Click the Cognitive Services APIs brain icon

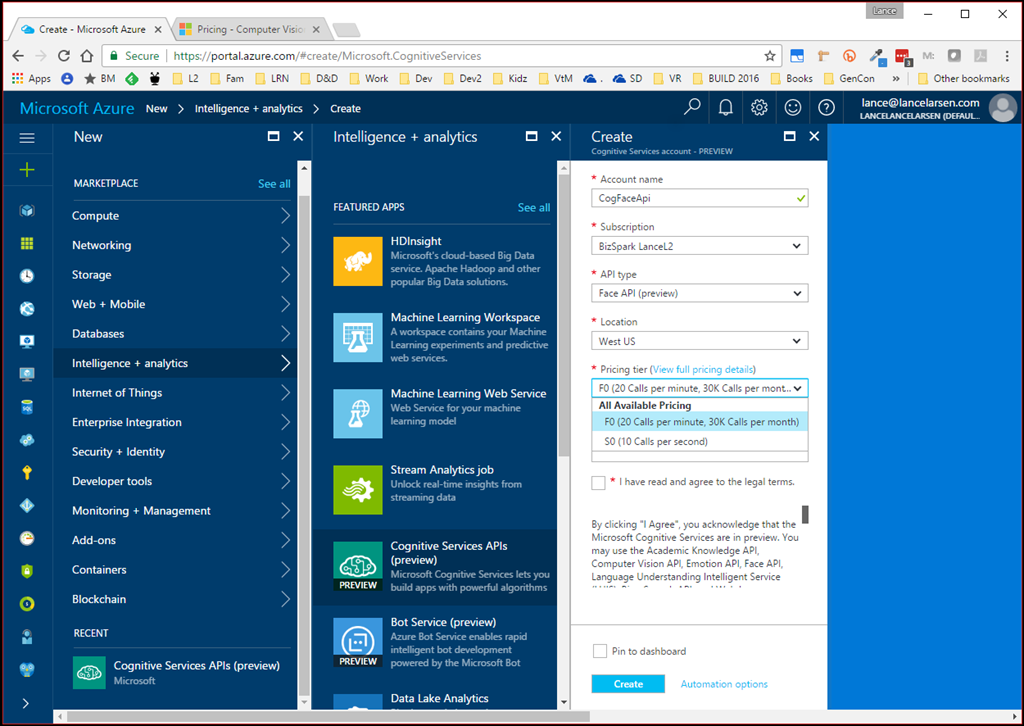click(x=358, y=566)
